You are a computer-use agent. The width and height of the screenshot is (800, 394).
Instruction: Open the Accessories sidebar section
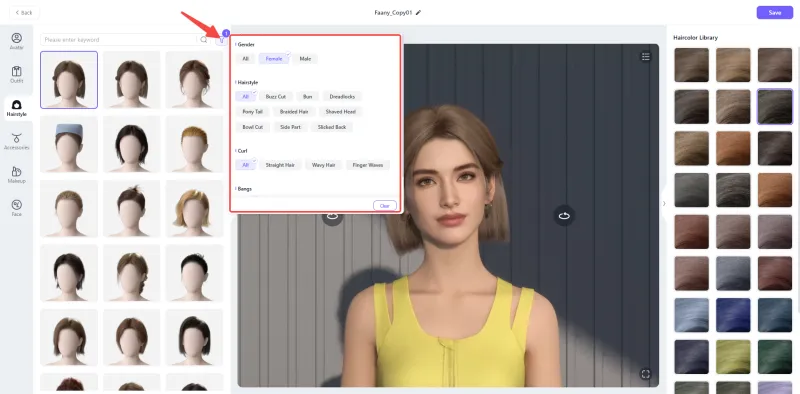[16, 142]
